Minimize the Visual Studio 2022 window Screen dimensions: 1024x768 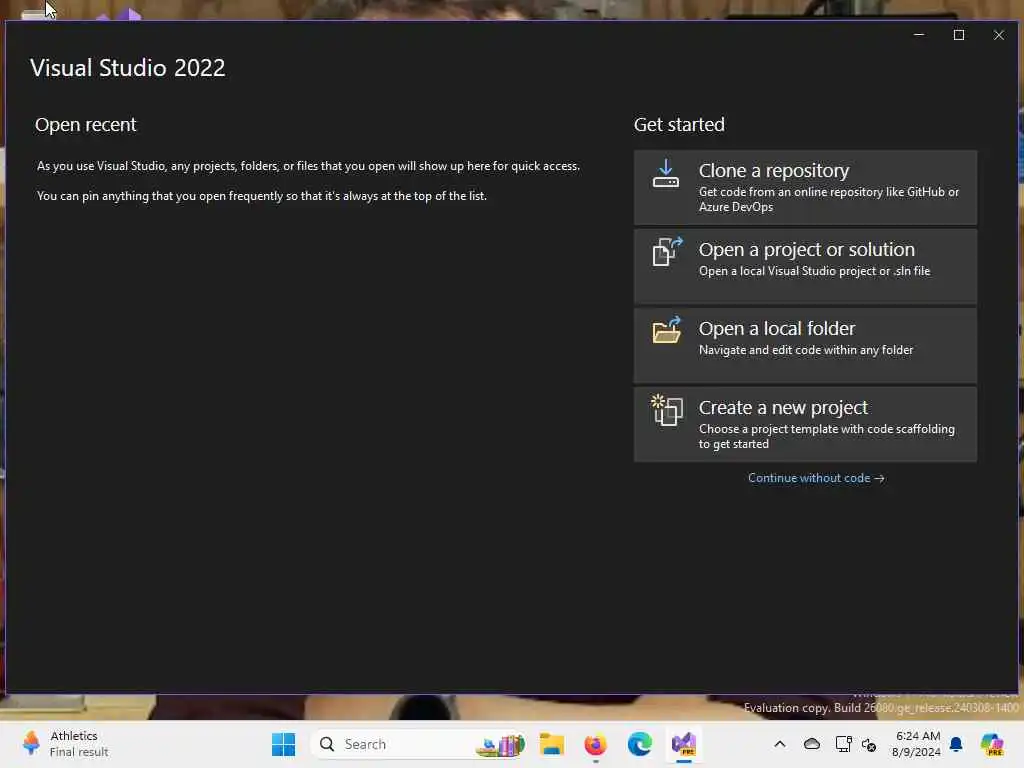pyautogui.click(x=919, y=35)
